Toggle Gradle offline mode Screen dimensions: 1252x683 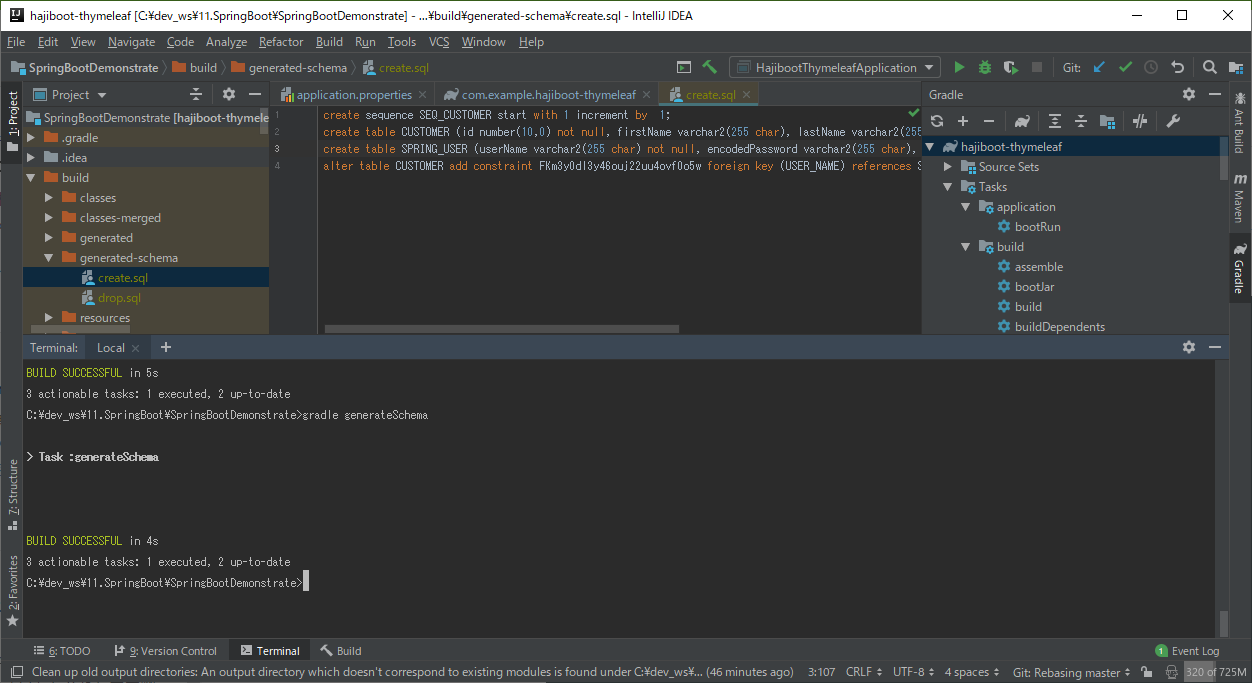(x=1140, y=121)
